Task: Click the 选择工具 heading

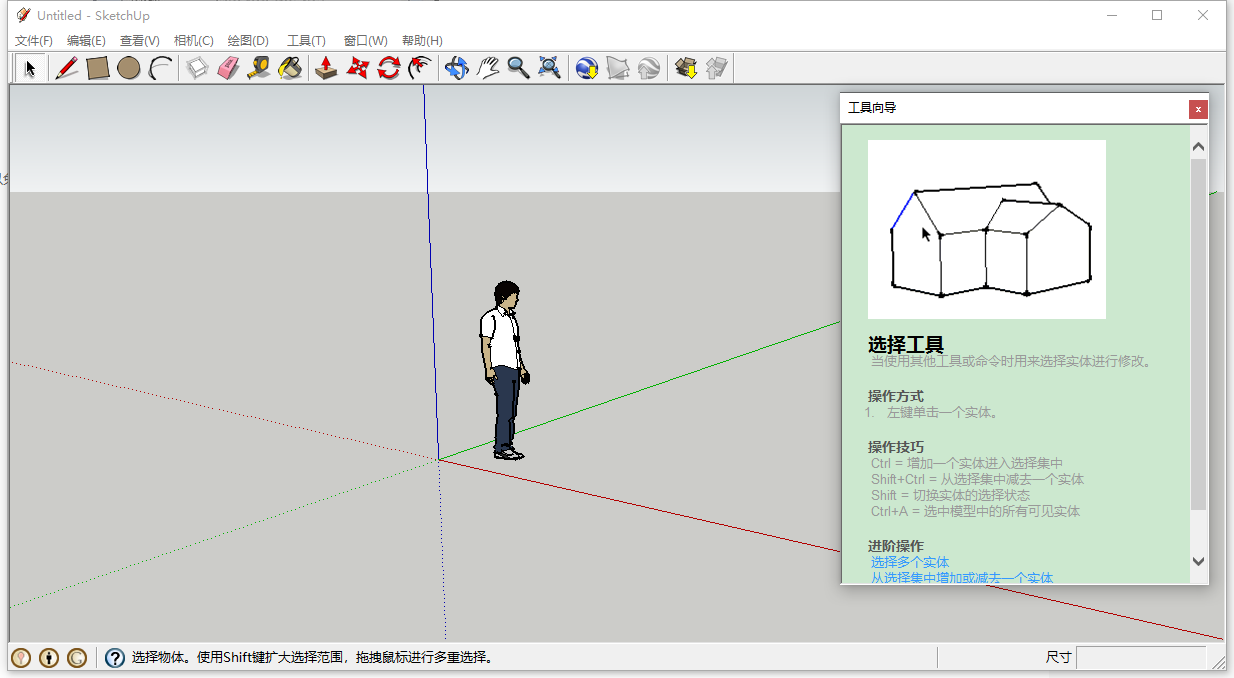Action: click(906, 345)
